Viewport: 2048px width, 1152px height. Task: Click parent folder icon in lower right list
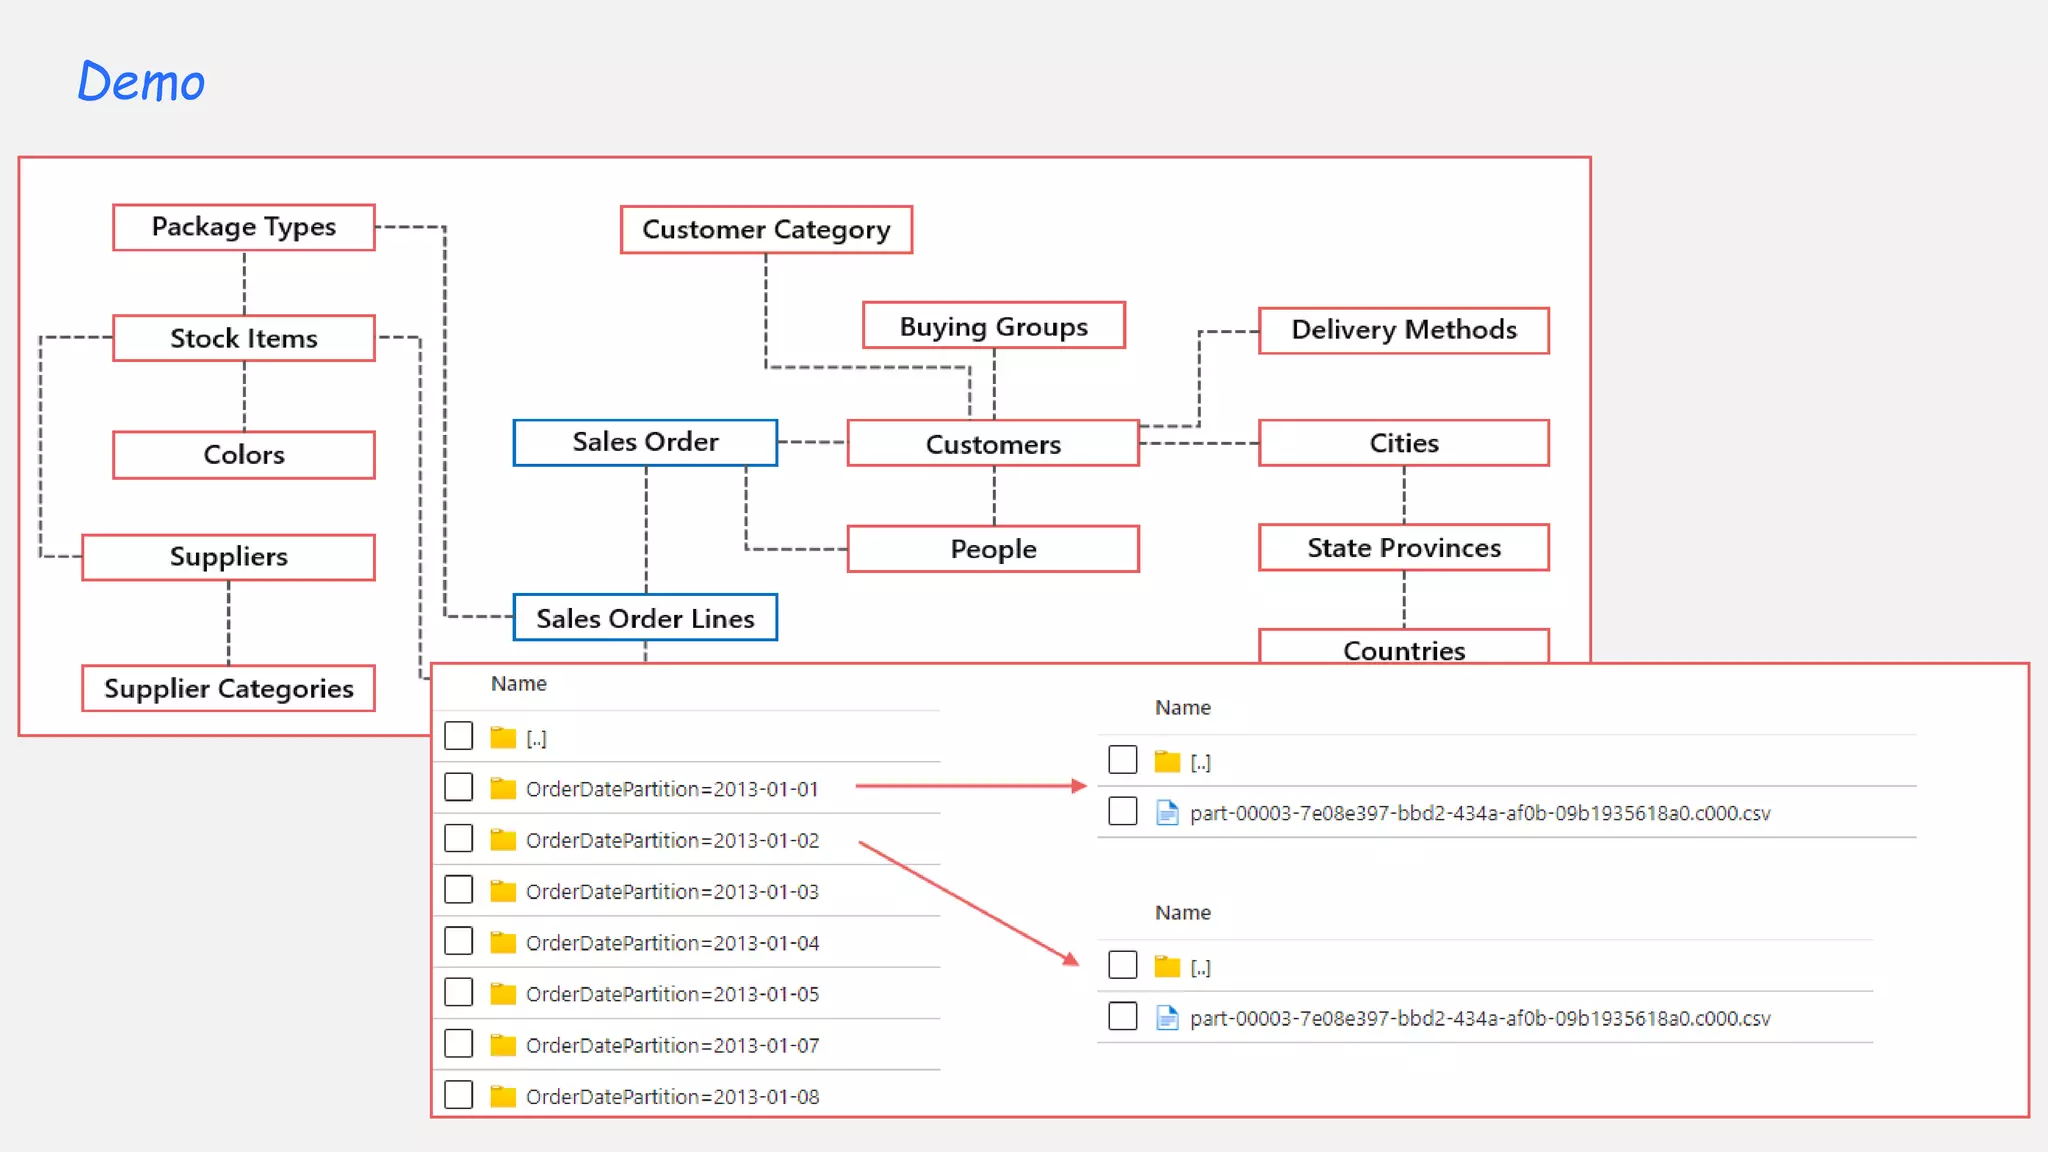(x=1167, y=966)
